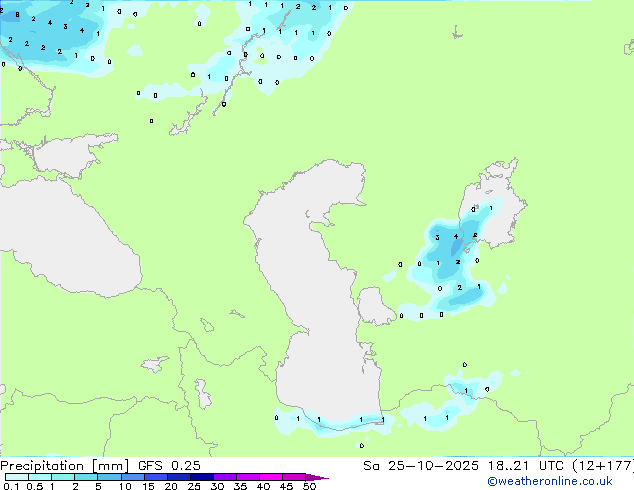Select the '18..21 UTC' time label
The height and width of the screenshot is (490, 634).
(x=526, y=466)
